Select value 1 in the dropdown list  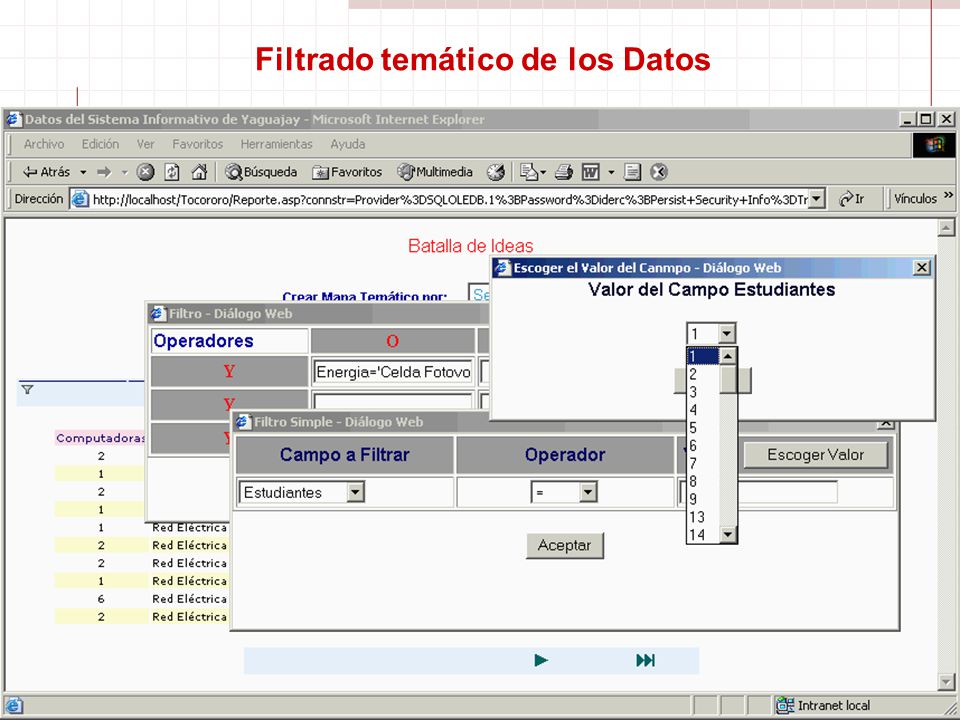702,356
